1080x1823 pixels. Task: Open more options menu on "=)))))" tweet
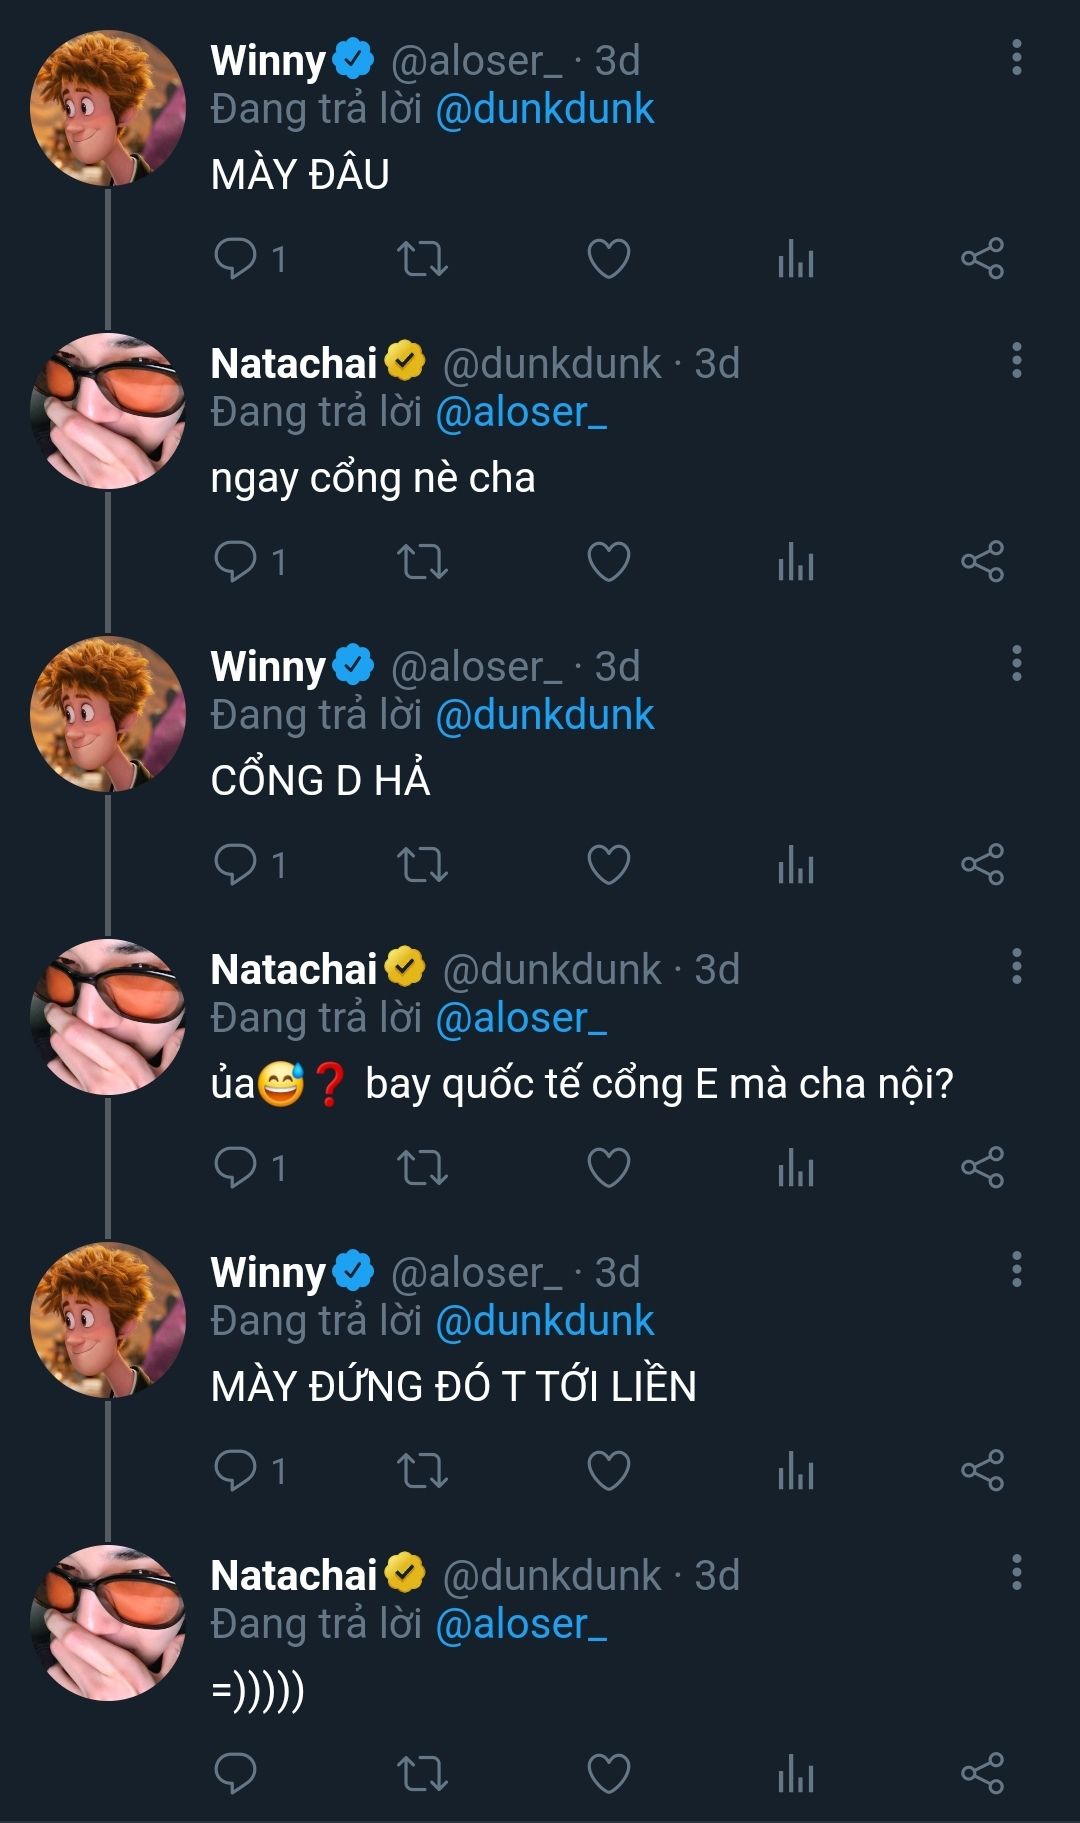pyautogui.click(x=1016, y=1573)
